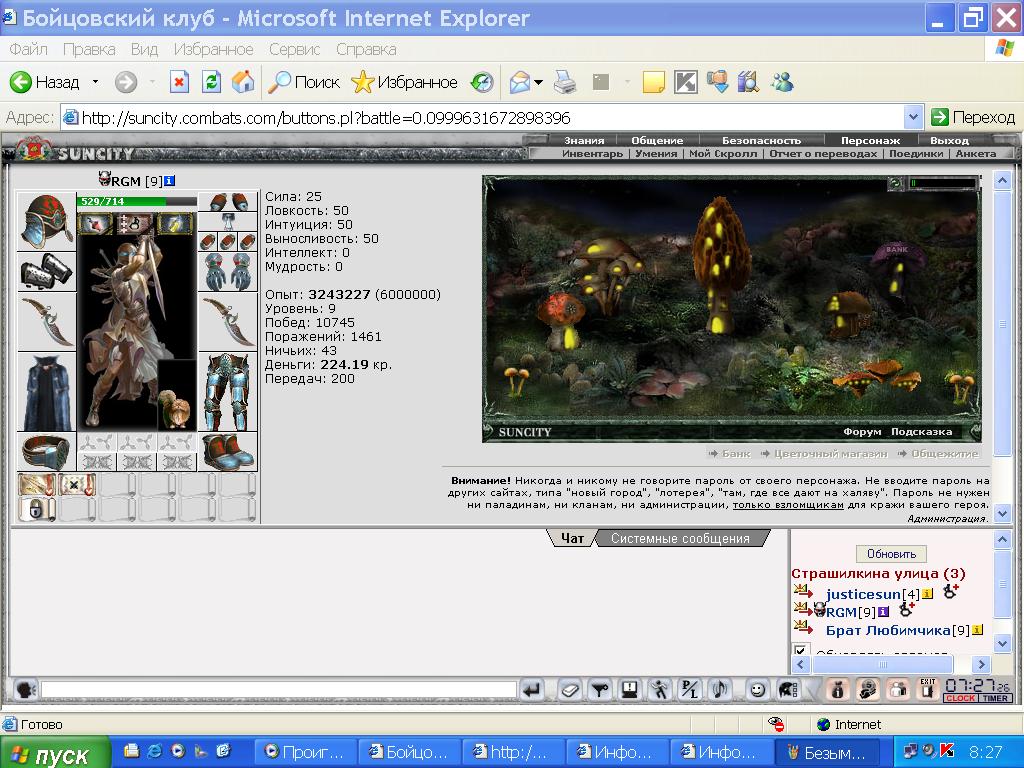Click the running man icon in chat bar

click(x=660, y=690)
